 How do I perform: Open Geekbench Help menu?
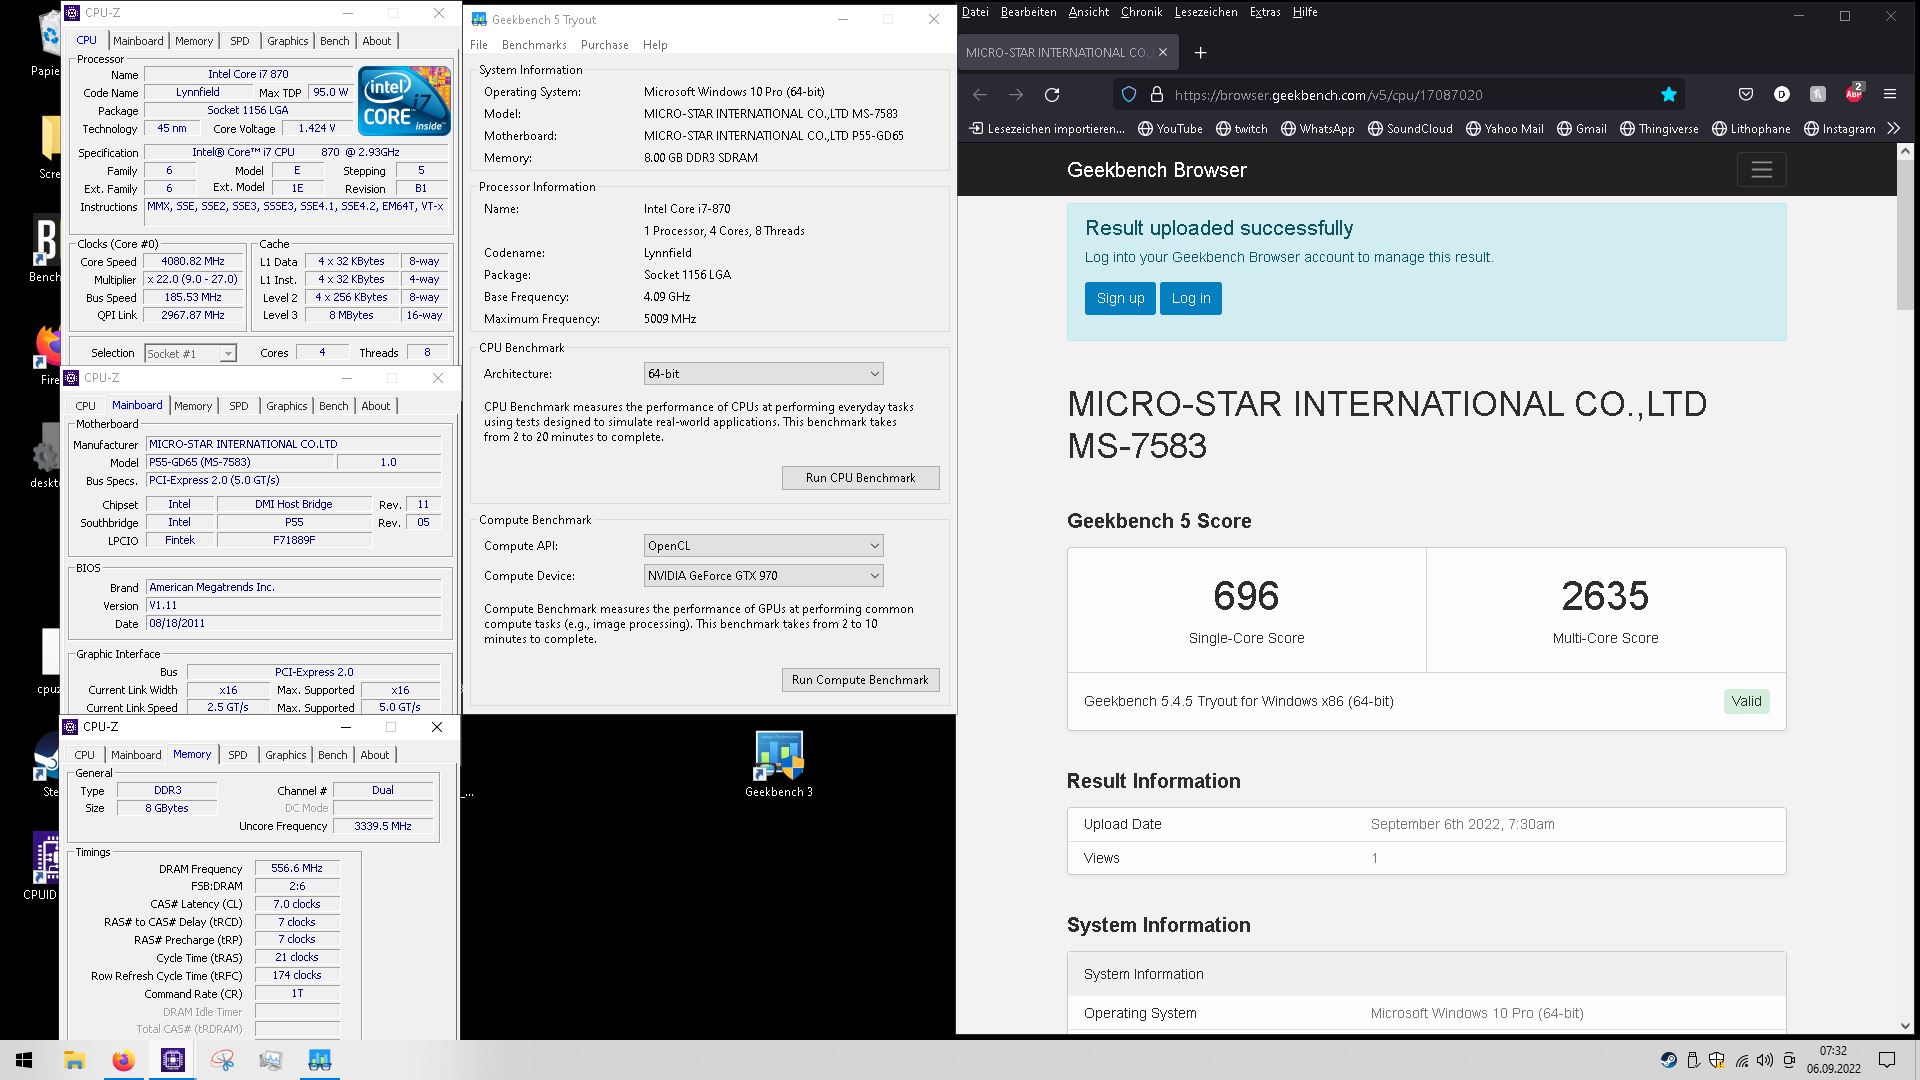pyautogui.click(x=655, y=45)
